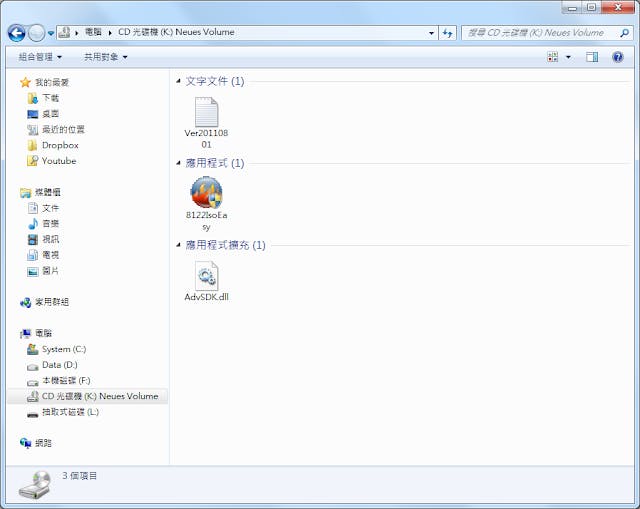This screenshot has height=509, width=640.
Task: Click the CD drive icon in details pane
Action: click(35, 484)
